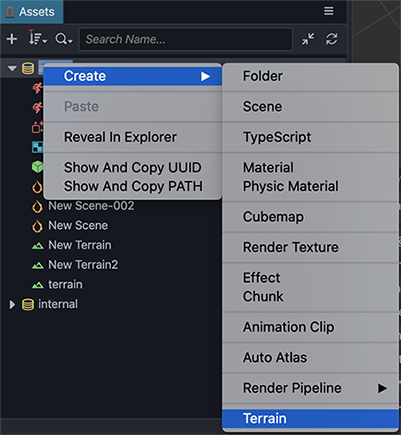Click the scene icon beside New Scene
Screen dimensions: 401x435
[x=37, y=226]
